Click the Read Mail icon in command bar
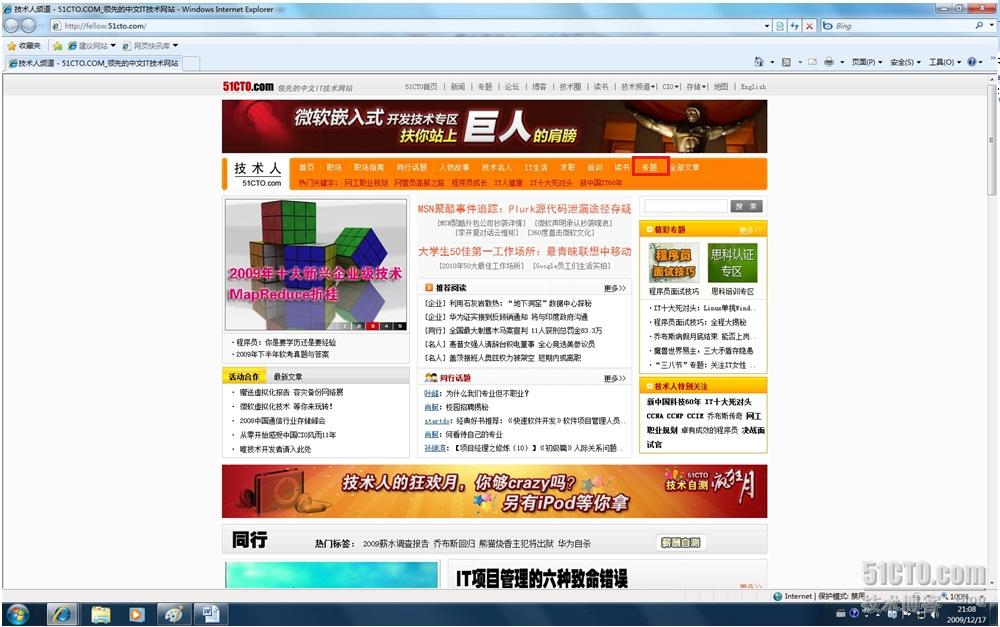The width and height of the screenshot is (1000, 627). pyautogui.click(x=812, y=62)
